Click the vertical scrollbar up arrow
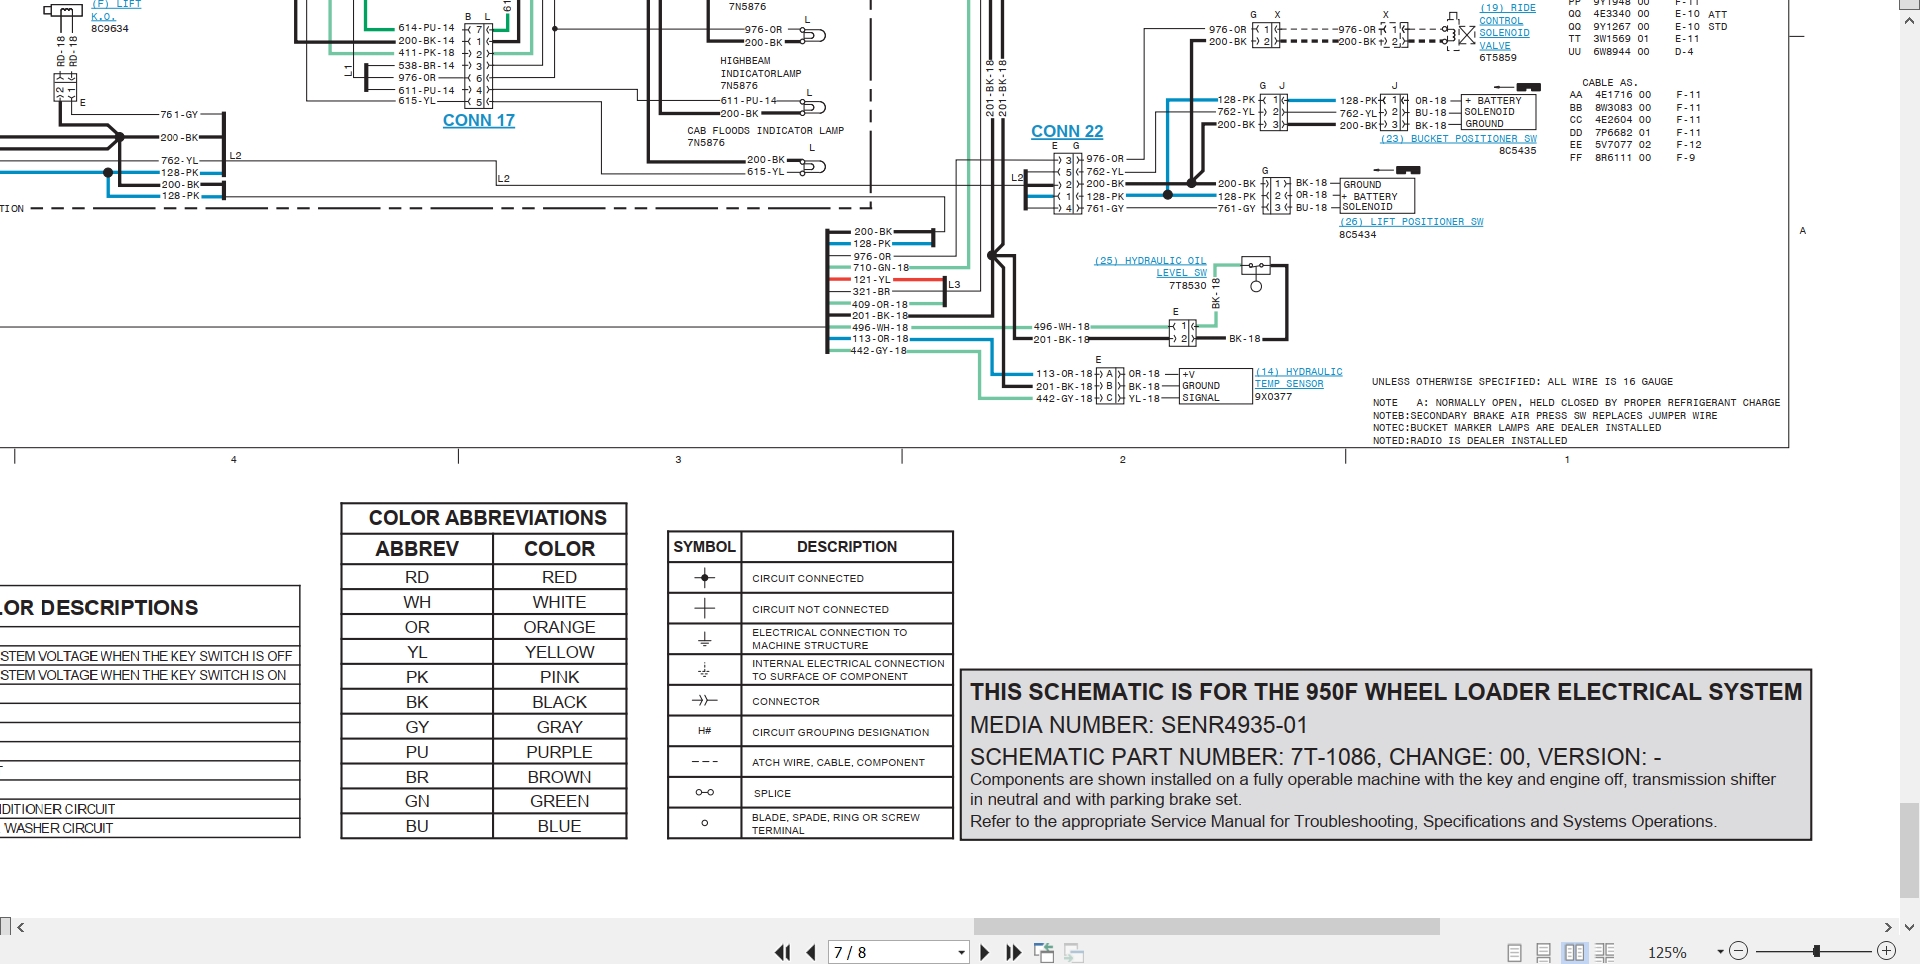This screenshot has height=964, width=1920. [x=1910, y=22]
